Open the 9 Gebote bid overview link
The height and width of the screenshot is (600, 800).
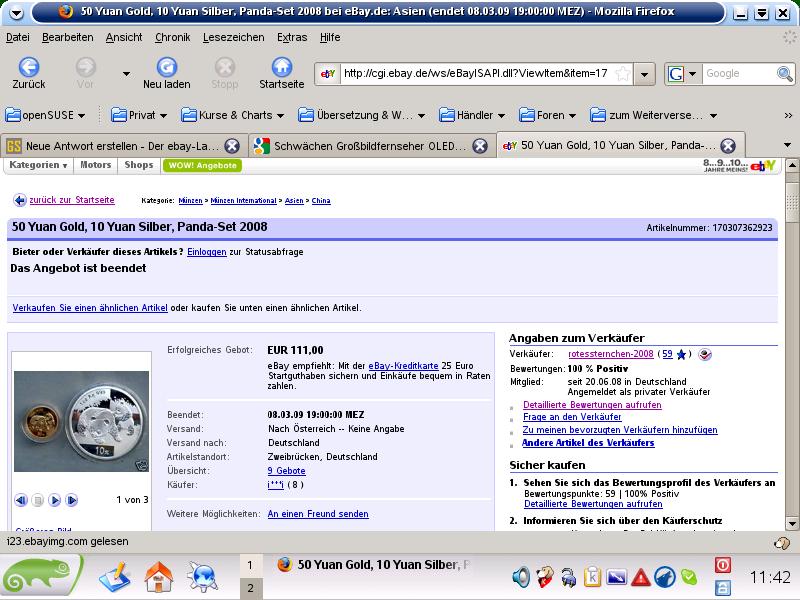pyautogui.click(x=285, y=470)
